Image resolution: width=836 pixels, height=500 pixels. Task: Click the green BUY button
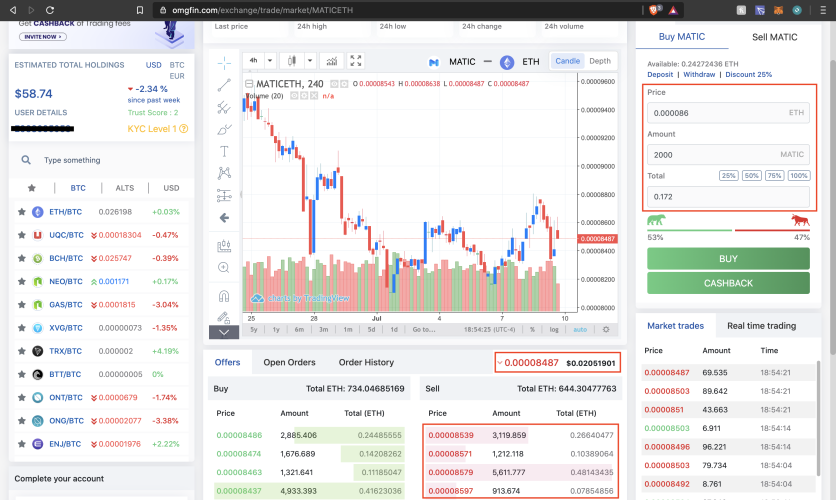point(728,259)
